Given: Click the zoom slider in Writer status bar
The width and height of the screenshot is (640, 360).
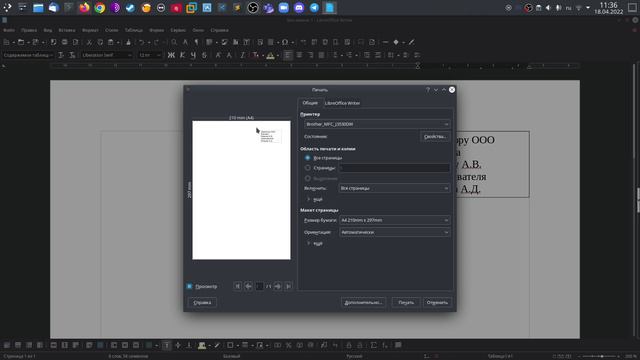Looking at the screenshot, I should pyautogui.click(x=602, y=356).
